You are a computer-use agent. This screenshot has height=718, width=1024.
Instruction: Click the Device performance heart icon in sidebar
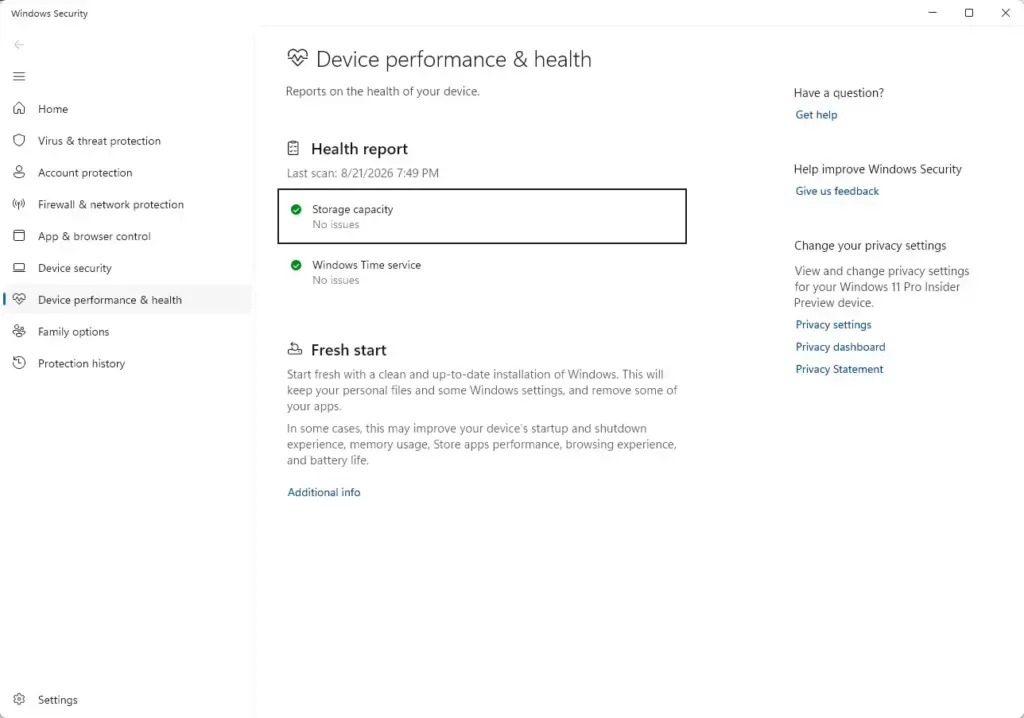click(x=19, y=299)
